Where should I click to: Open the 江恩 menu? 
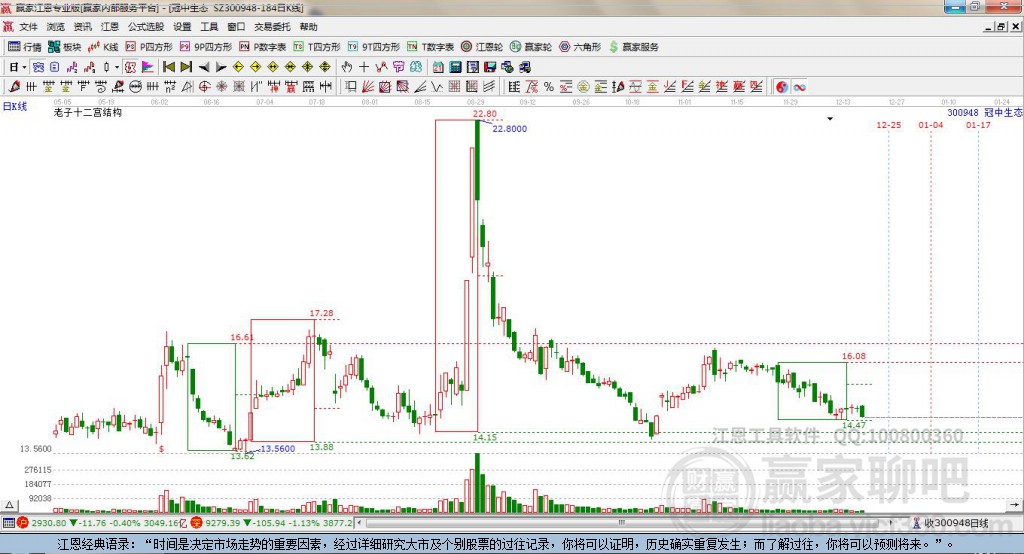coord(110,27)
